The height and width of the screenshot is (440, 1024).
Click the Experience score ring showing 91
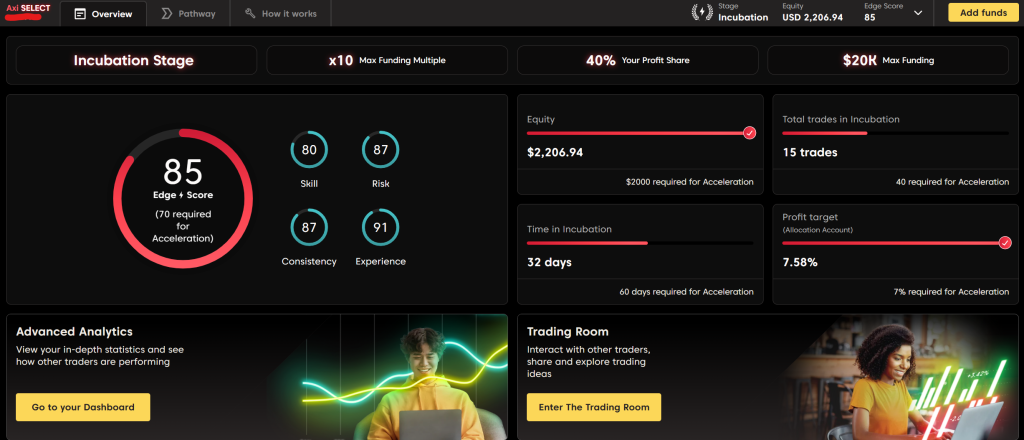pos(380,227)
